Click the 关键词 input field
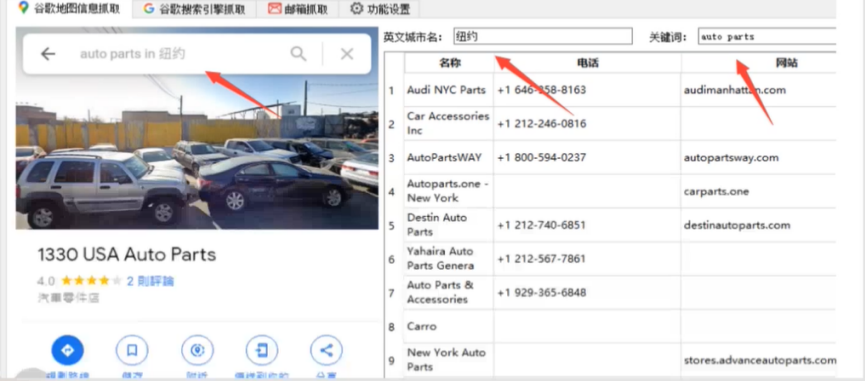 (767, 36)
